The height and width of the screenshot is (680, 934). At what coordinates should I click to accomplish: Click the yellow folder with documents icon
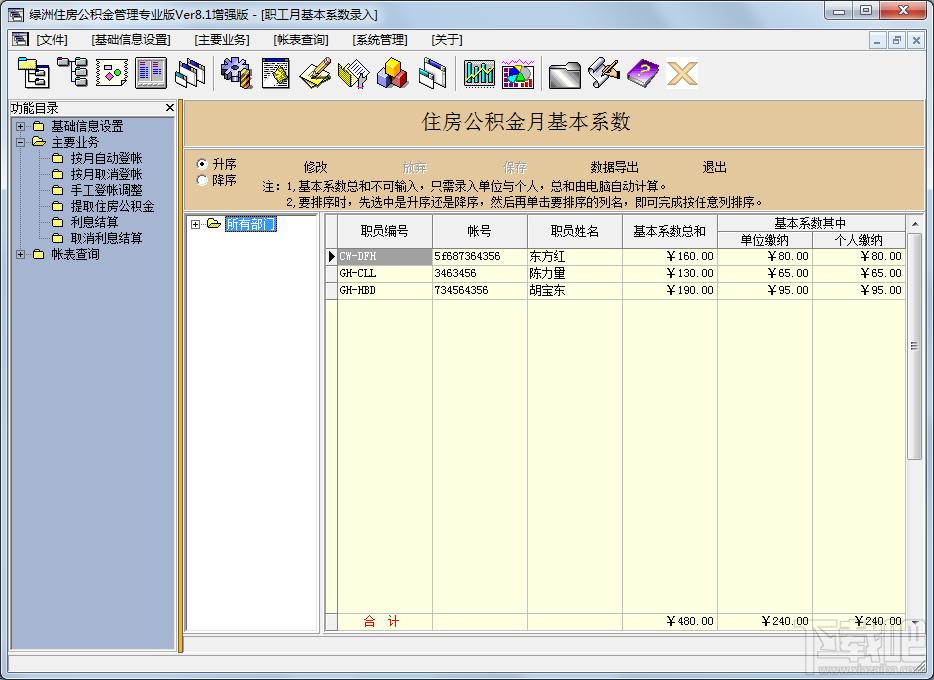click(x=354, y=73)
